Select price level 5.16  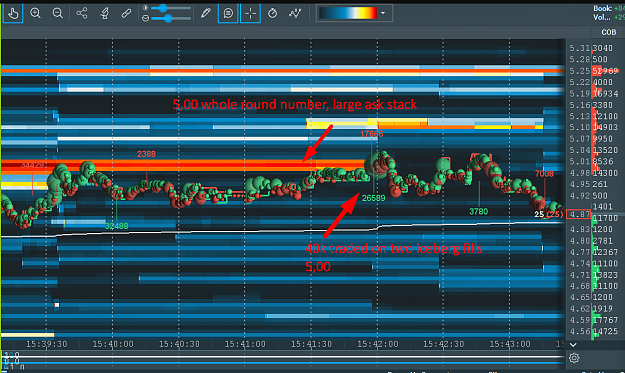[580, 105]
